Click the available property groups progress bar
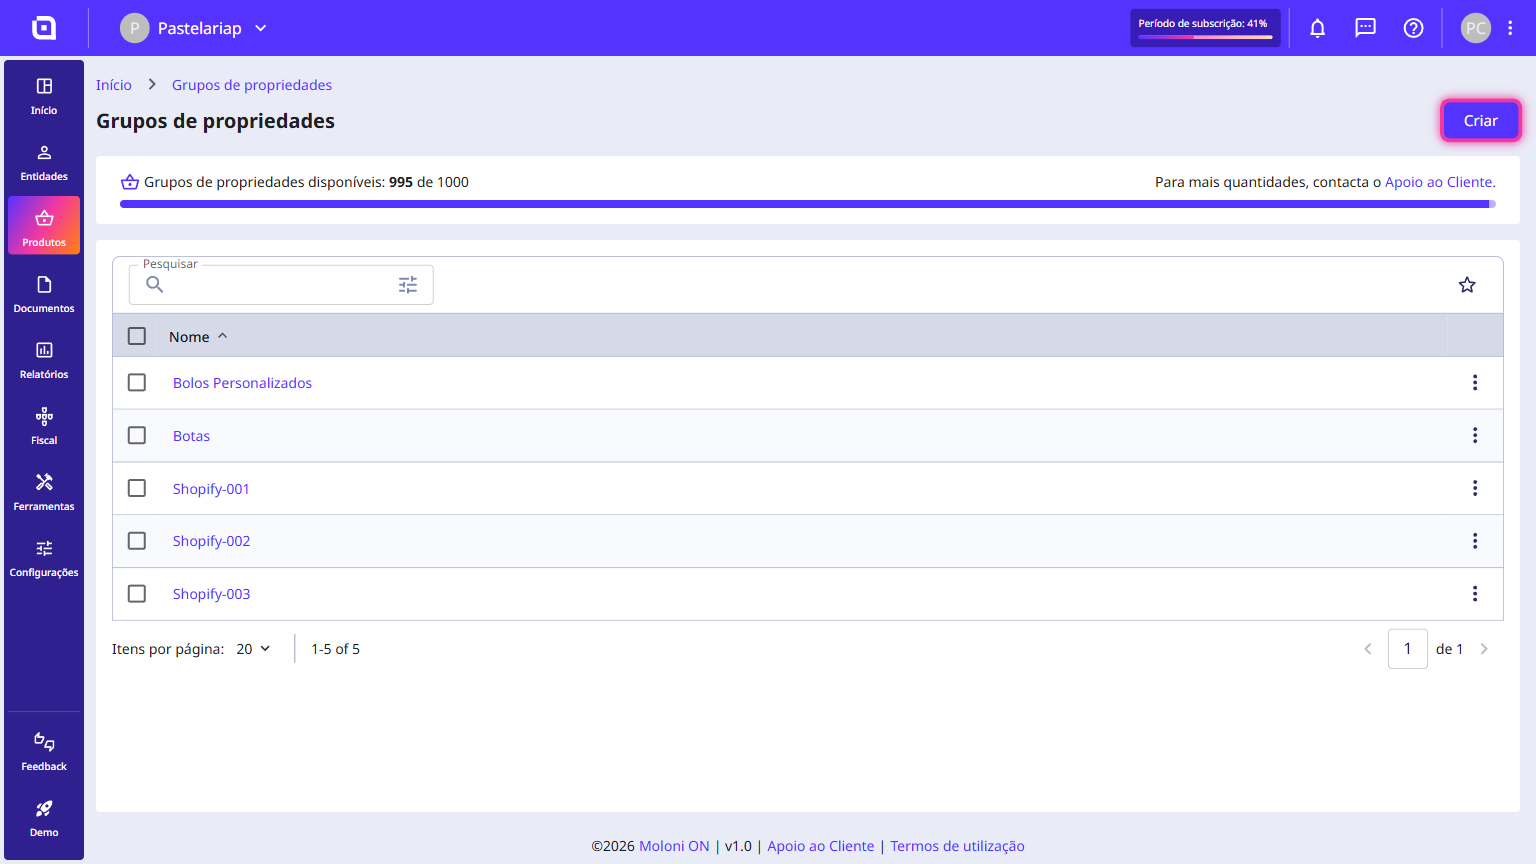Viewport: 1536px width, 864px height. (x=808, y=204)
